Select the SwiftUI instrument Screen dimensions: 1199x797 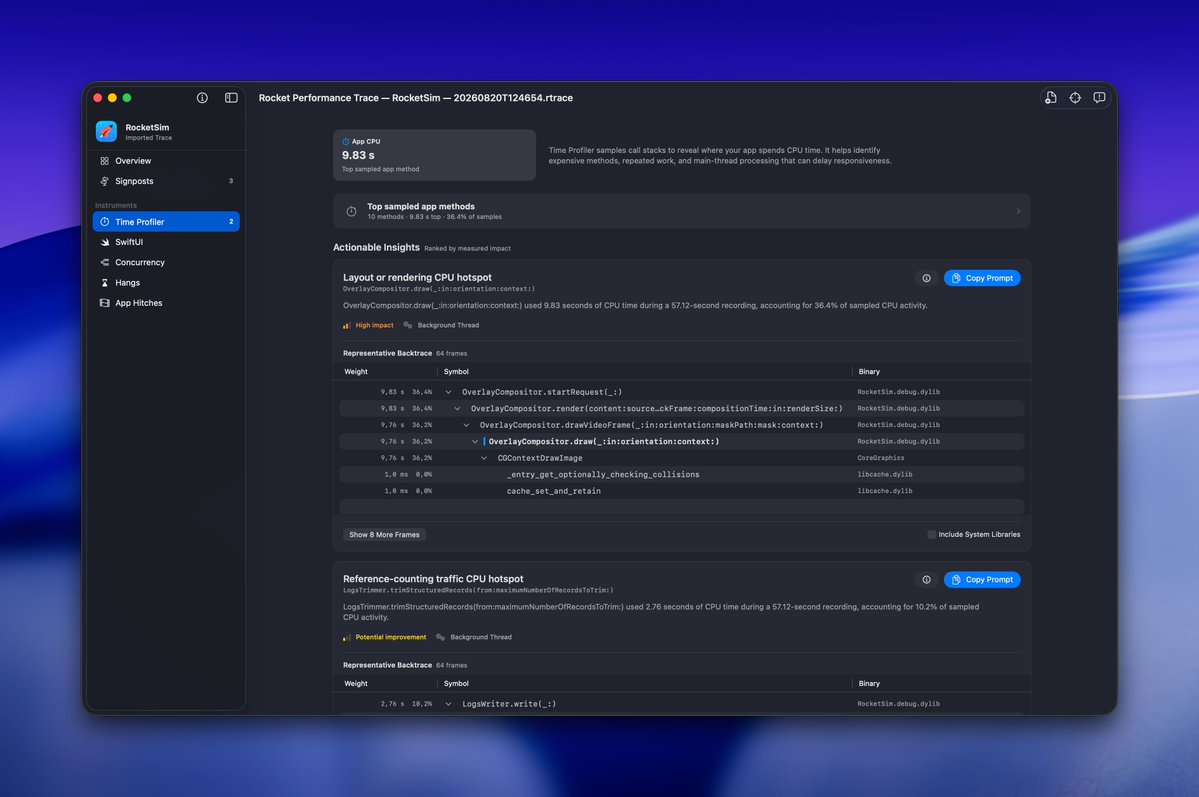[166, 242]
